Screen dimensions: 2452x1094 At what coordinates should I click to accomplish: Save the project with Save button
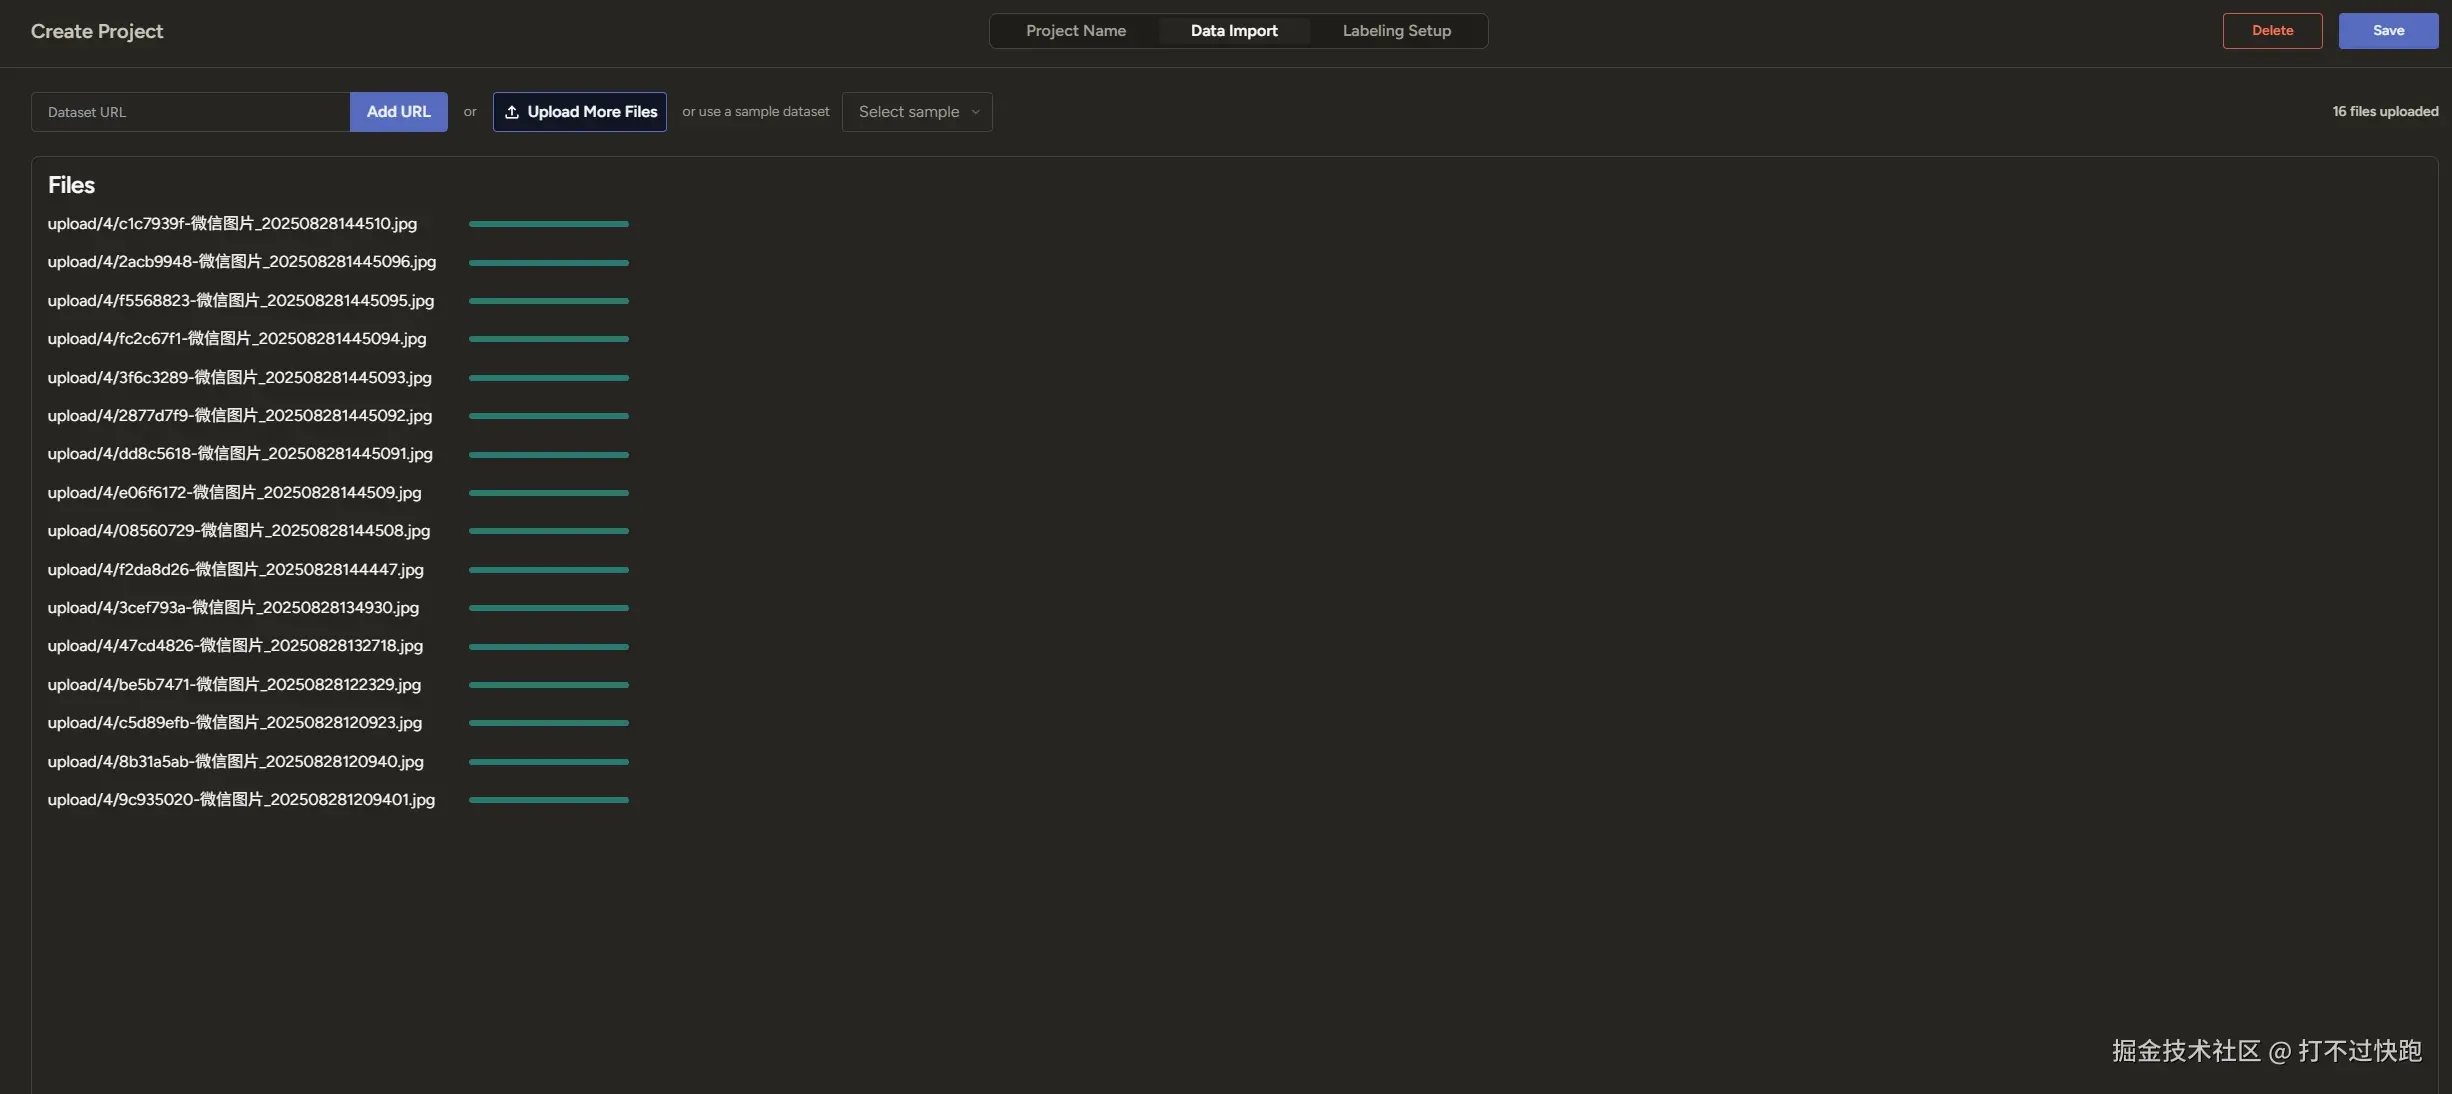coord(2388,31)
